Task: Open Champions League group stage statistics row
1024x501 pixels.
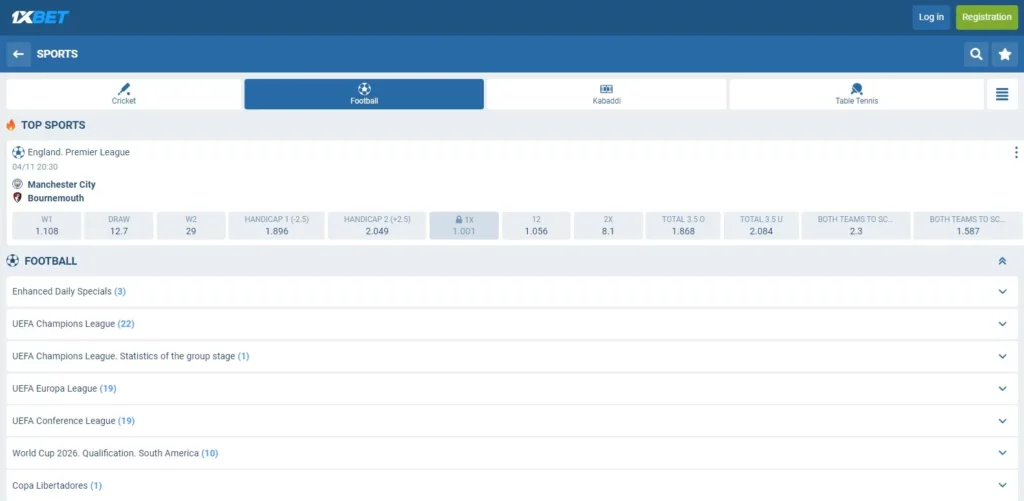Action: pos(512,356)
